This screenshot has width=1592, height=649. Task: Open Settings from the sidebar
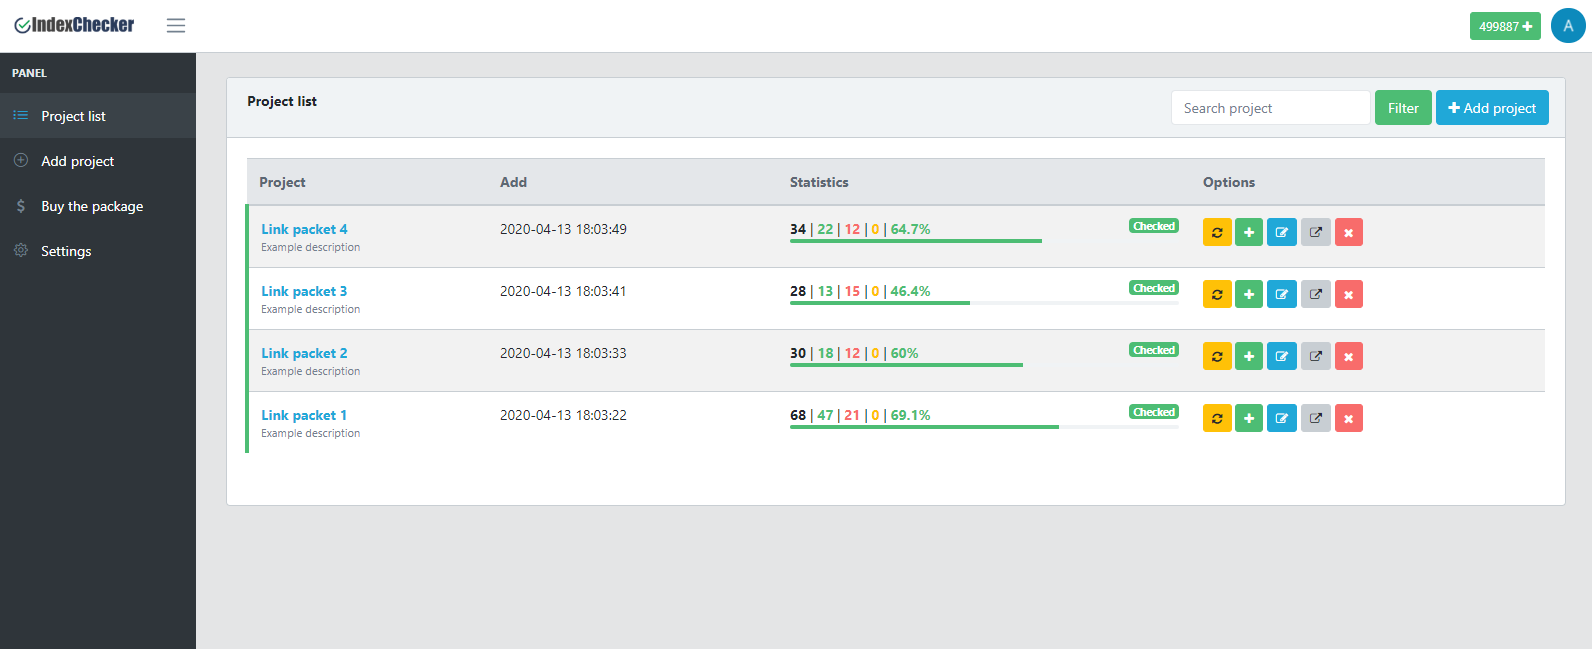(66, 251)
